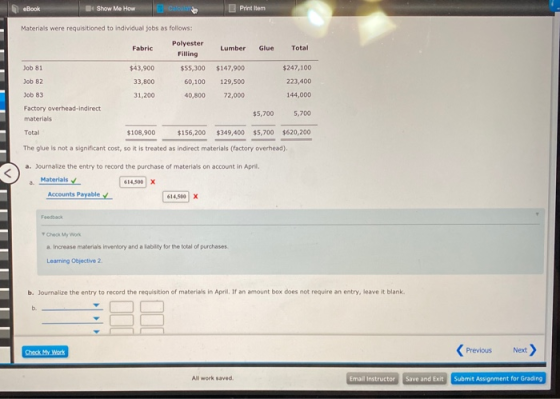Collapse the Feedback panel arrow
Screen dimensions: 560x399
[x=537, y=214]
